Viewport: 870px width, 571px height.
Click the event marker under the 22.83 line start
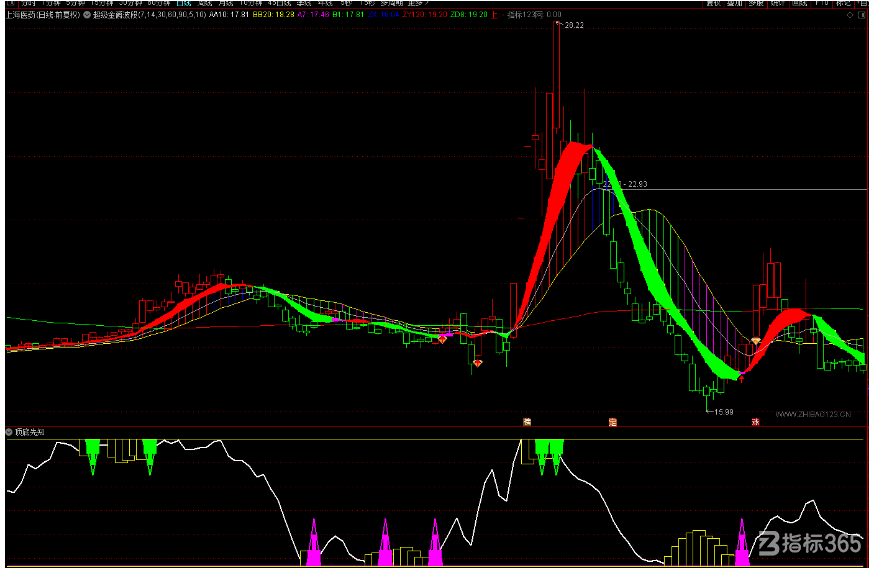click(x=613, y=422)
